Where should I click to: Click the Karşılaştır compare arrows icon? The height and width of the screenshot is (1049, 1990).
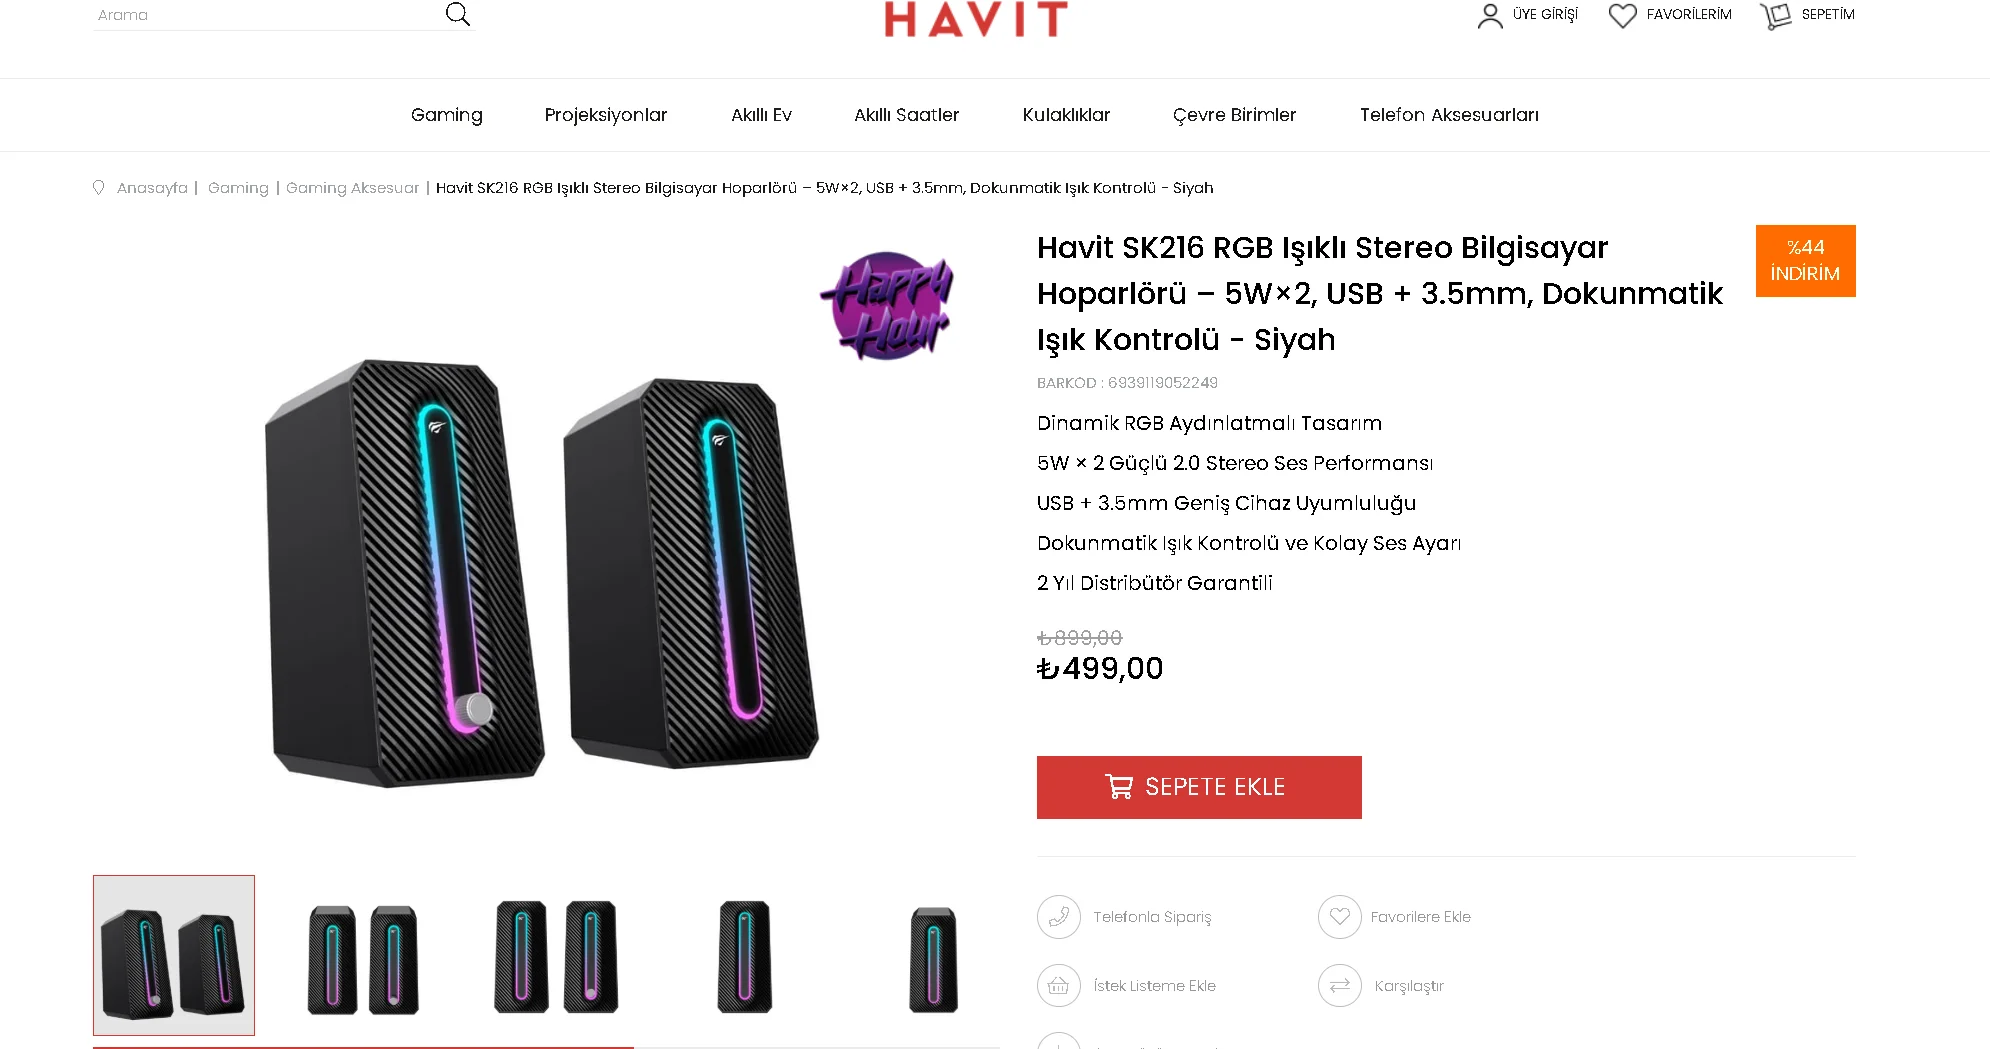1340,986
